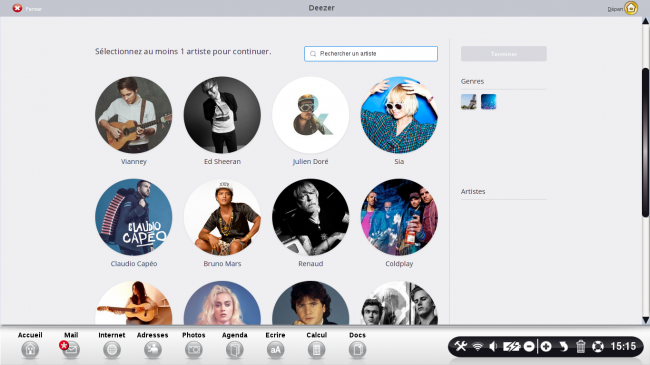
Task: Click the zoom-out minus icon
Action: click(529, 346)
